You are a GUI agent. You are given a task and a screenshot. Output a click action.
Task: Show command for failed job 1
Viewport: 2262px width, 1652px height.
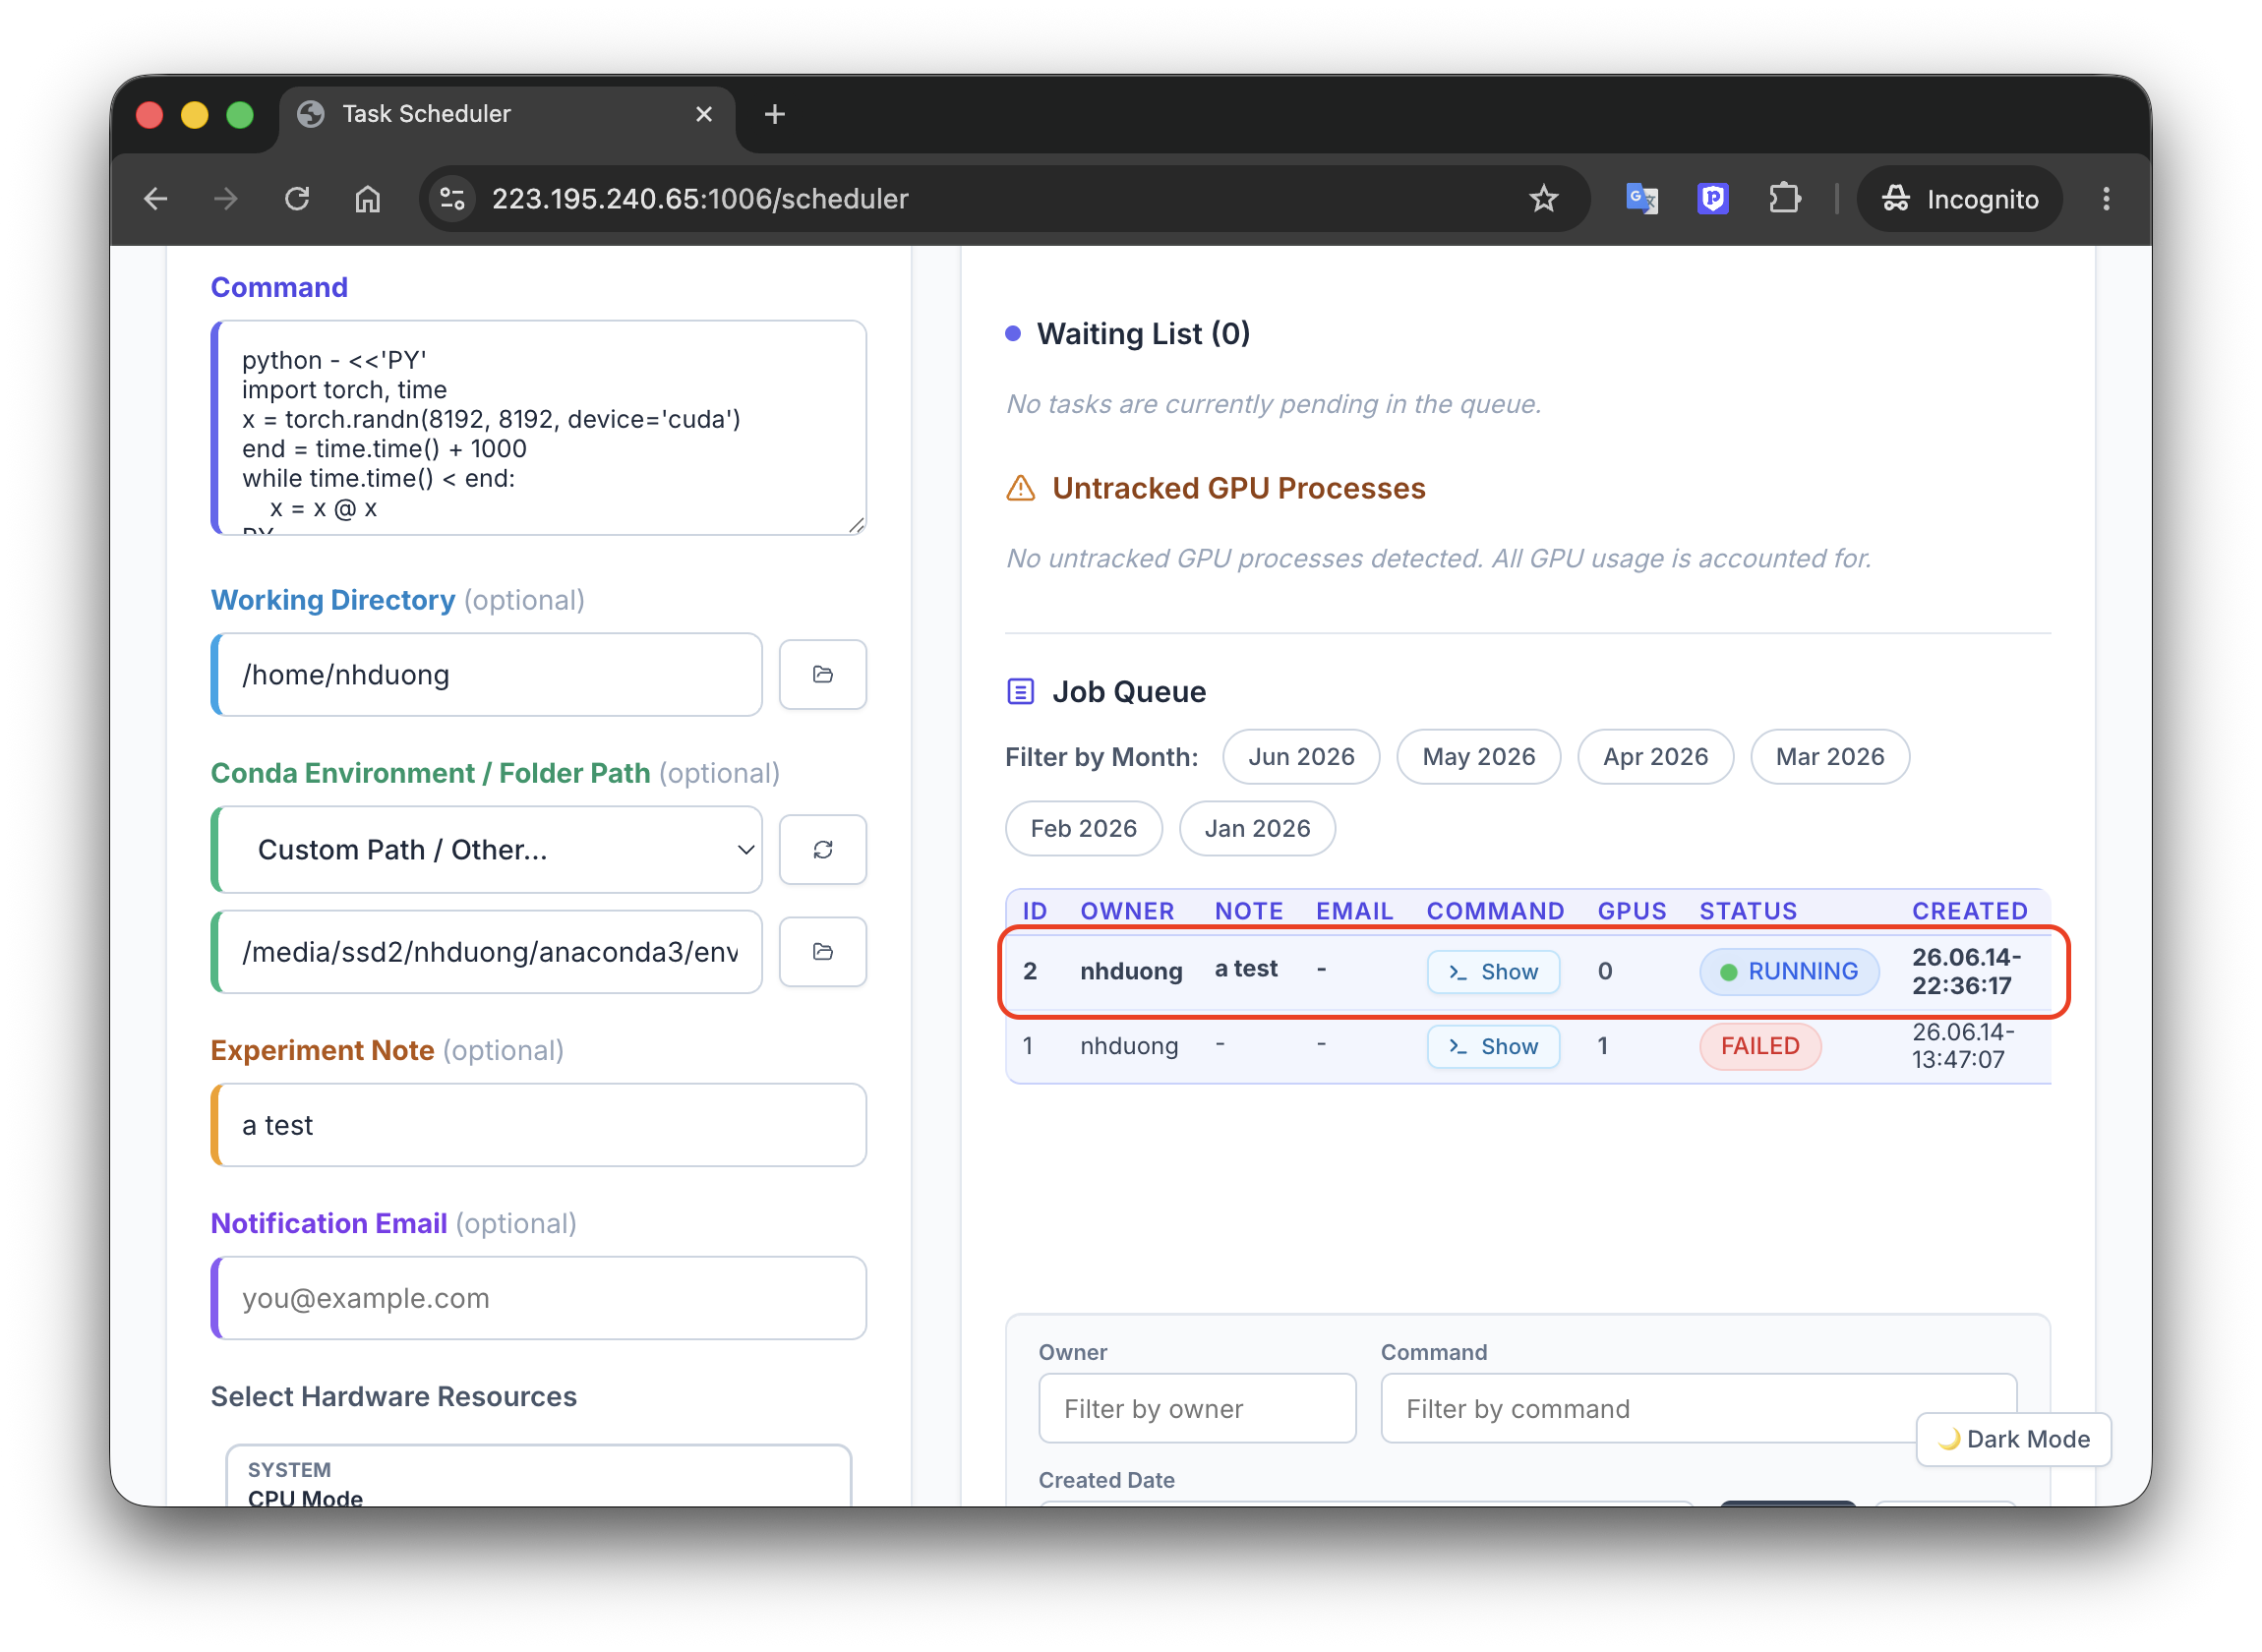(x=1493, y=1047)
